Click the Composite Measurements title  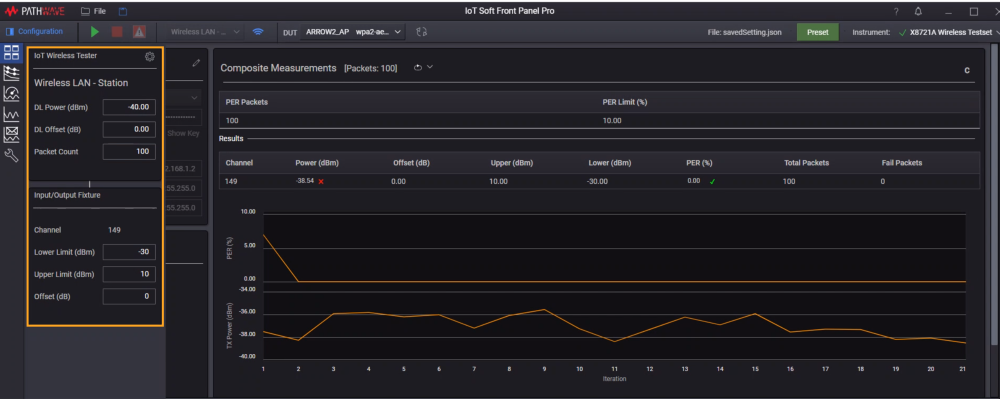pyautogui.click(x=278, y=68)
